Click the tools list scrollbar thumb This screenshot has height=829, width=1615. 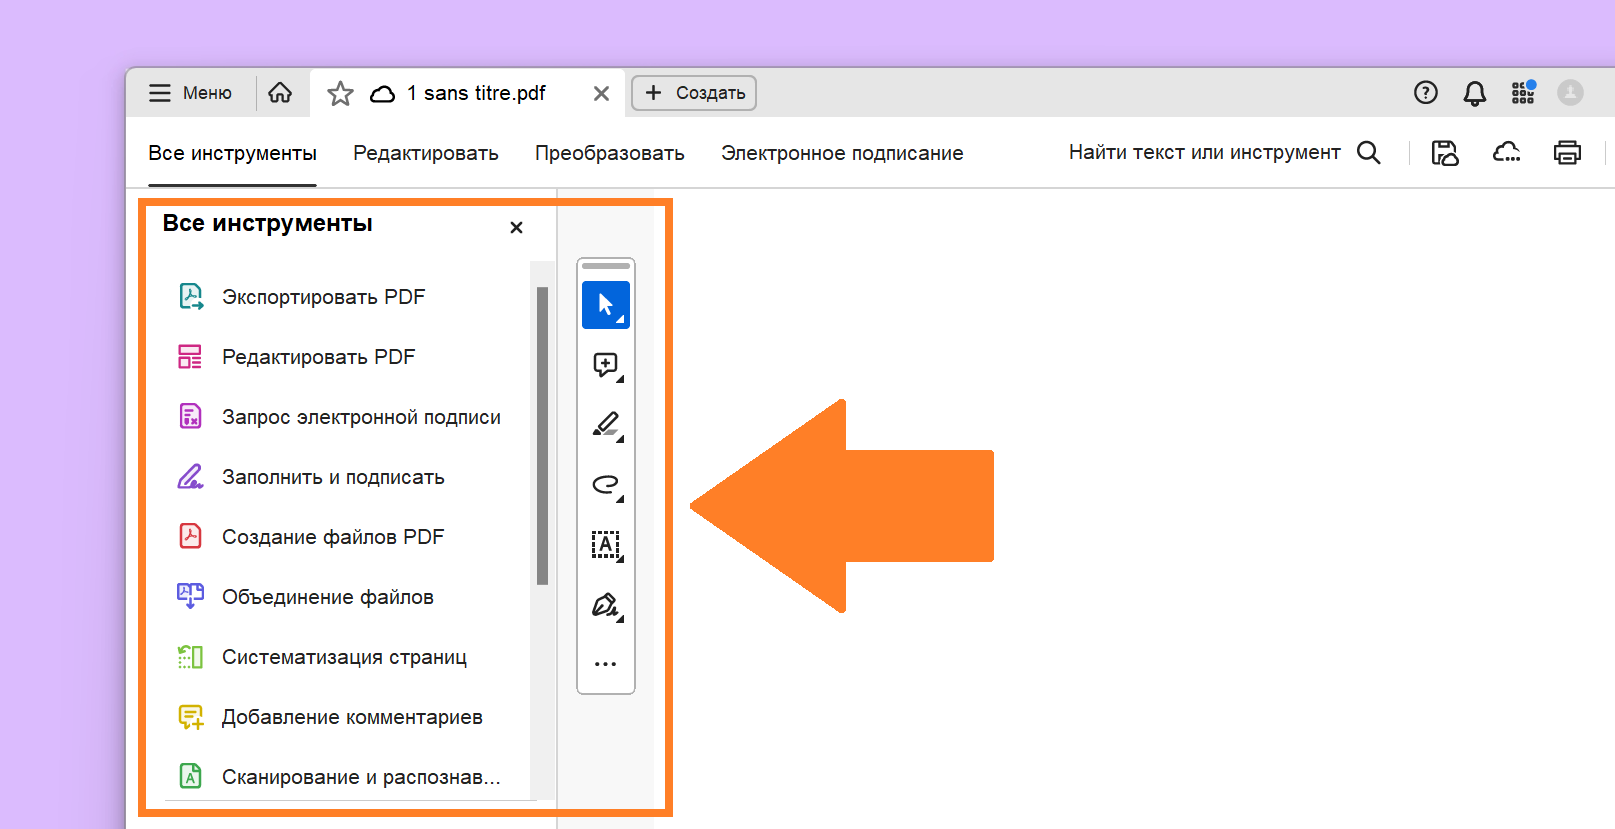click(x=542, y=436)
